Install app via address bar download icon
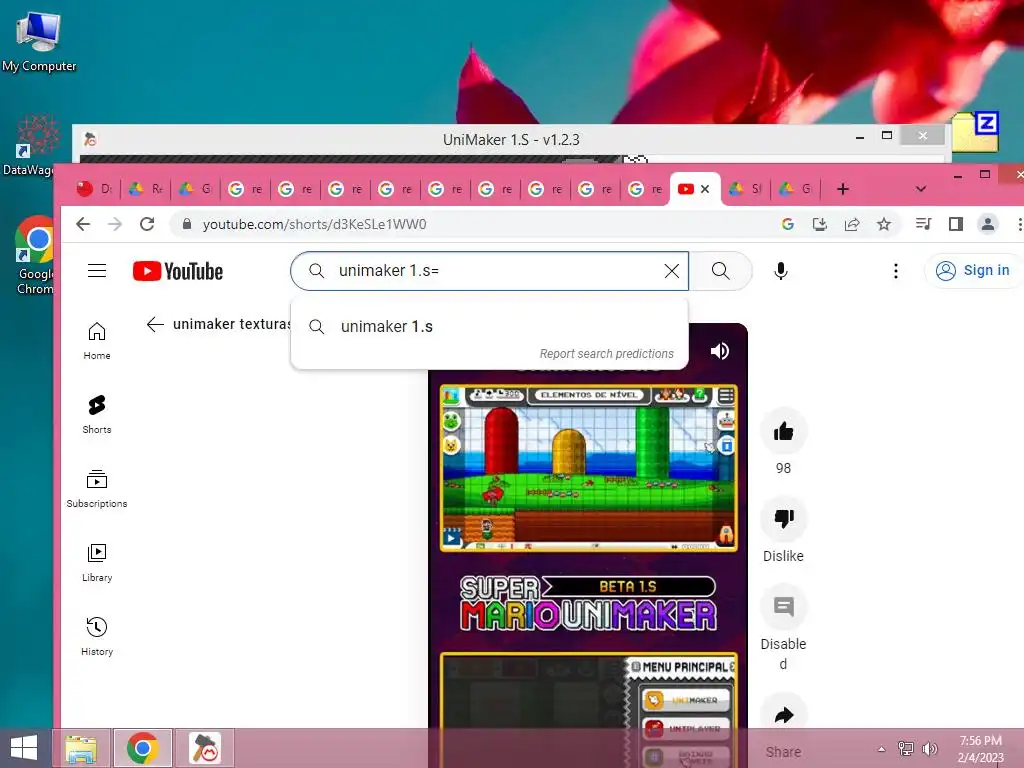The height and width of the screenshot is (768, 1024). [820, 225]
